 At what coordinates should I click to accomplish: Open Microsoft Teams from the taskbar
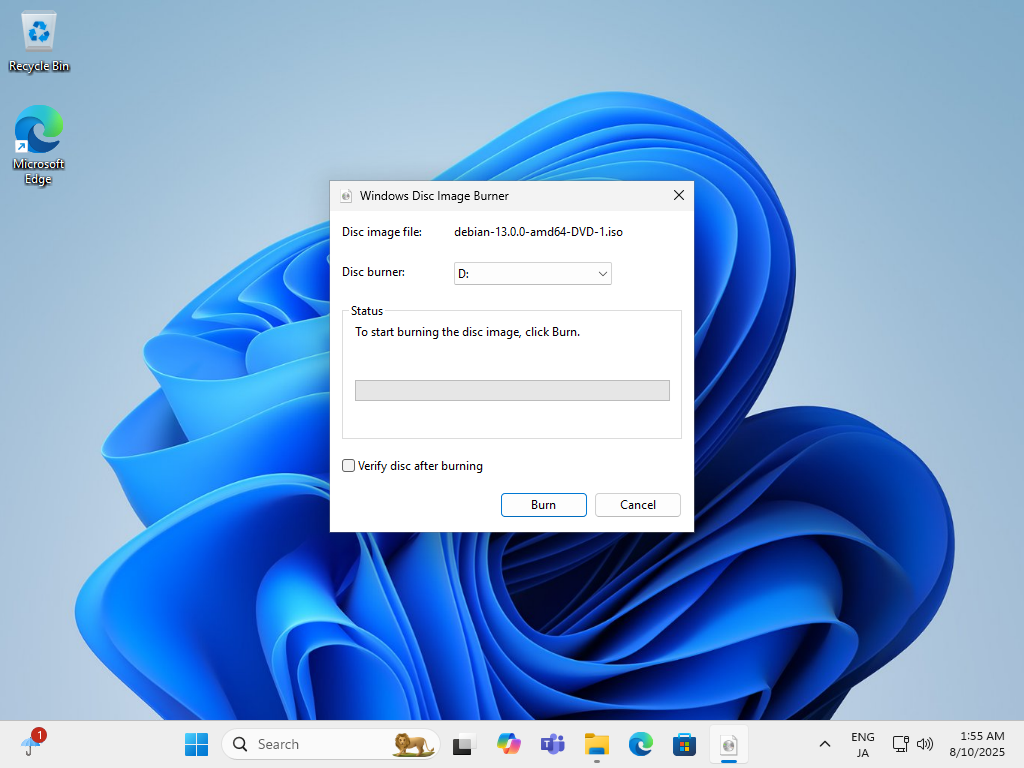[552, 744]
